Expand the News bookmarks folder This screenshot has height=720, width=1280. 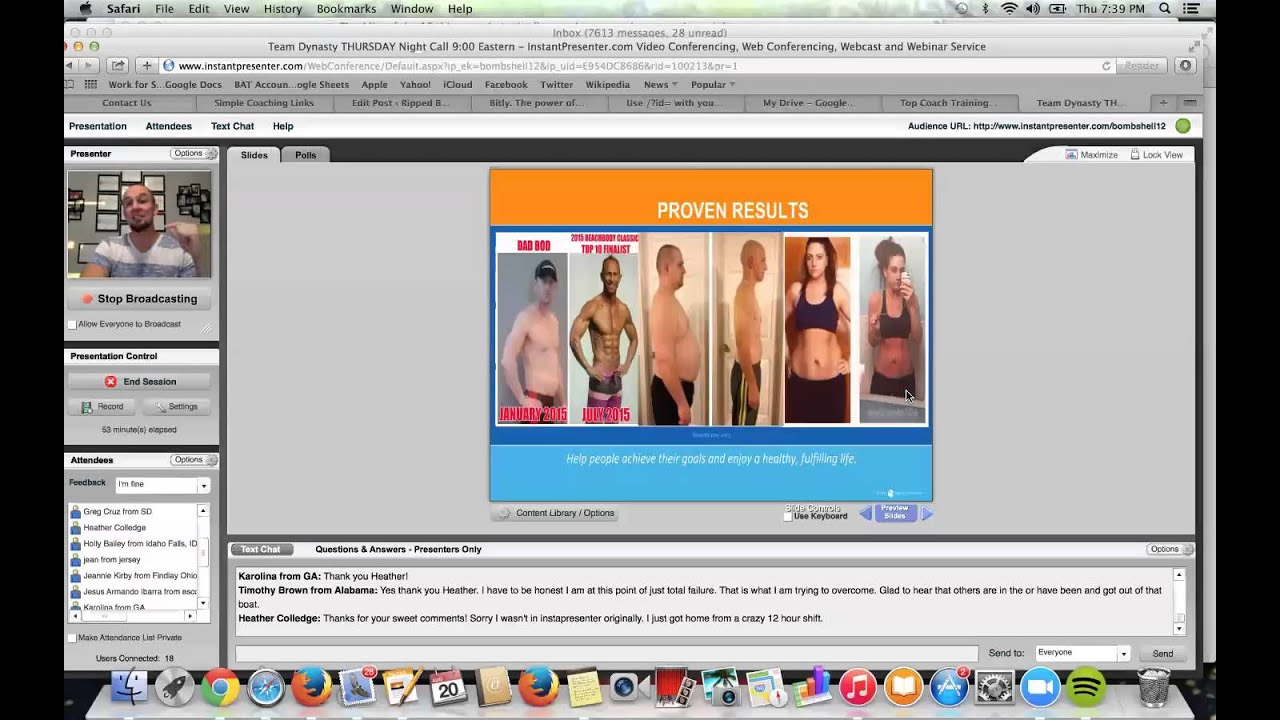pyautogui.click(x=660, y=85)
